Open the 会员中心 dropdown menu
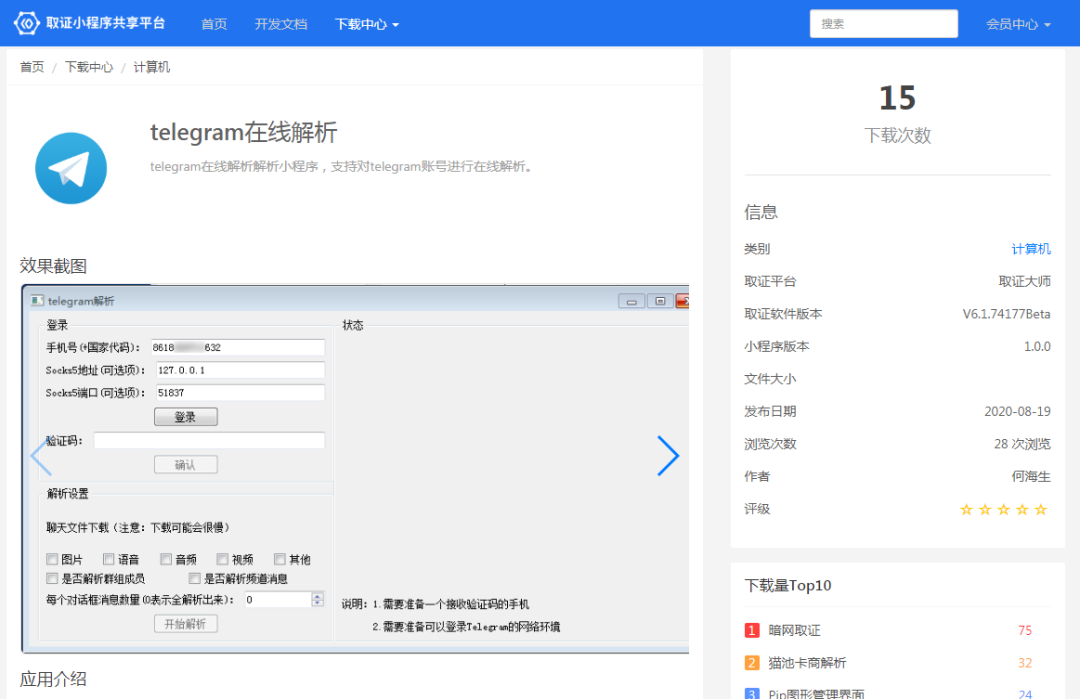 point(1018,24)
